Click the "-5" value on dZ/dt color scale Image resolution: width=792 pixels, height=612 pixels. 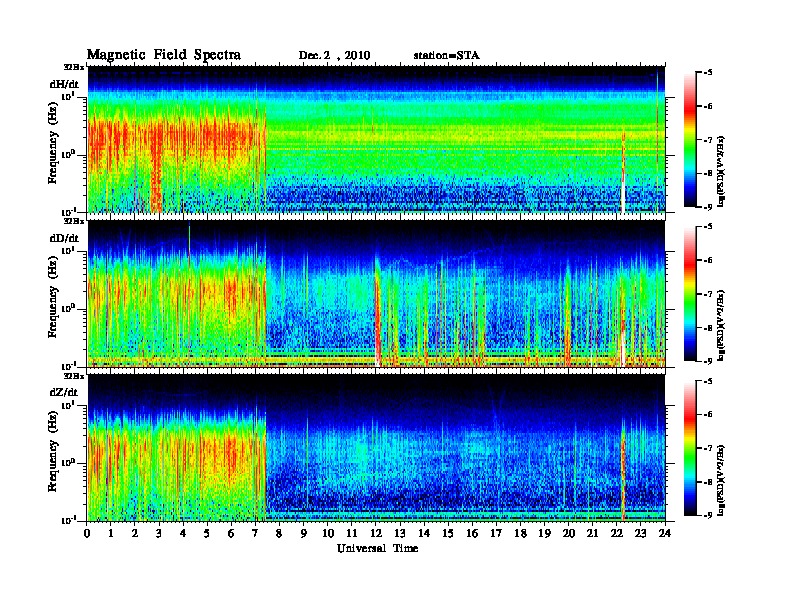[x=708, y=381]
